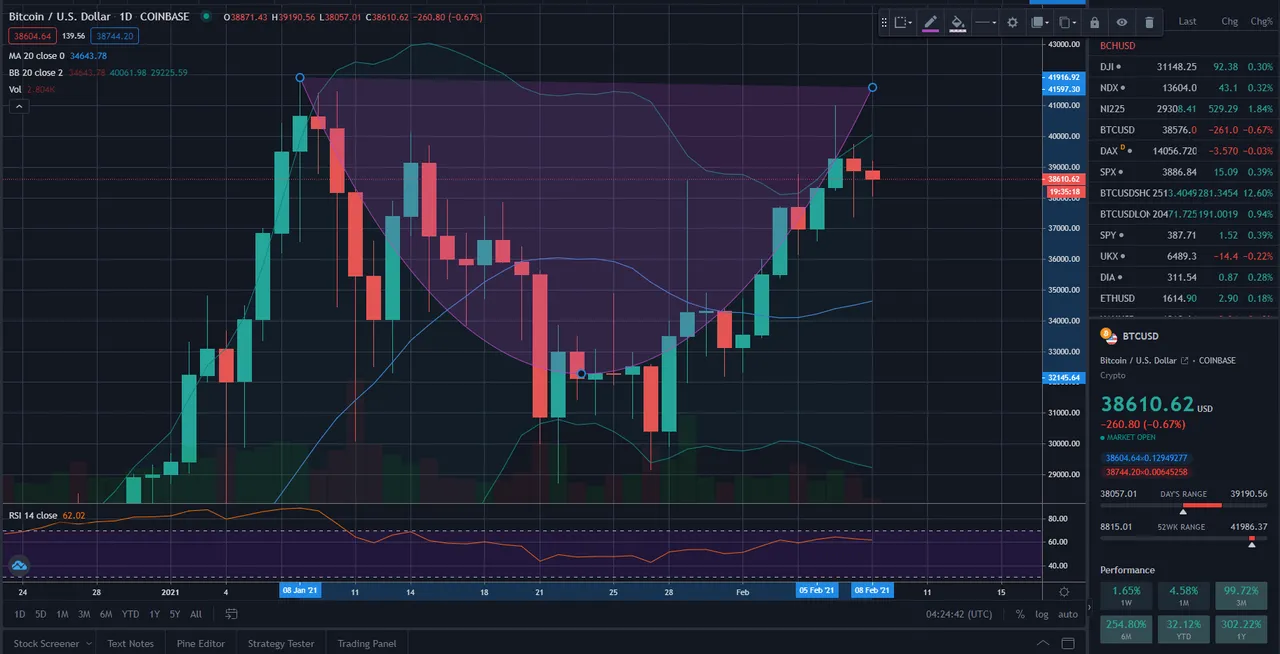Set time range to All
1280x654 pixels.
(196, 614)
